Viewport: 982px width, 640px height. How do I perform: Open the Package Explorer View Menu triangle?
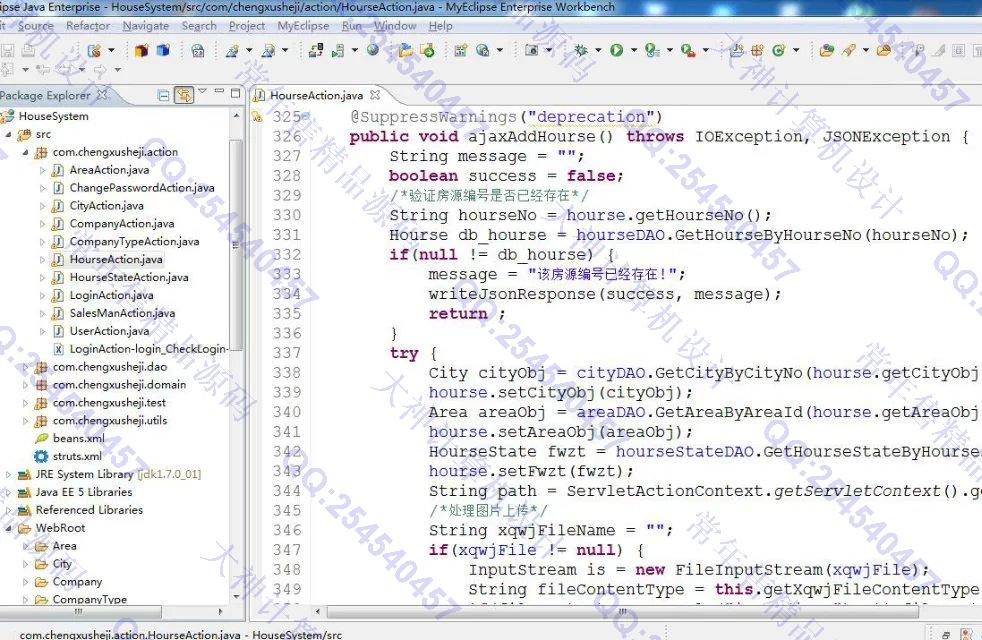(202, 92)
